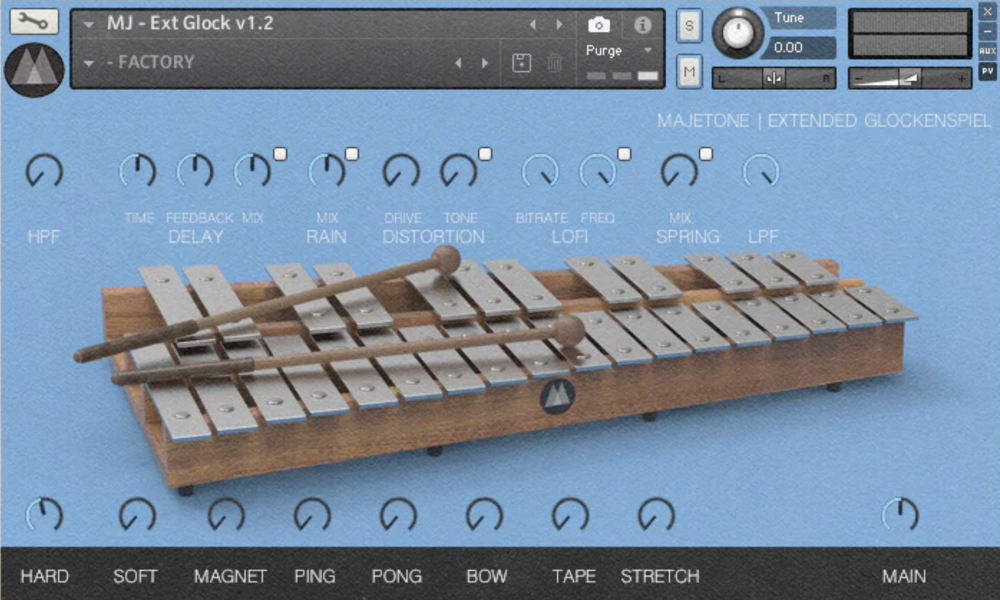The height and width of the screenshot is (600, 1000).
Task: Click the Majetone badge on glockenspiel
Action: [557, 396]
